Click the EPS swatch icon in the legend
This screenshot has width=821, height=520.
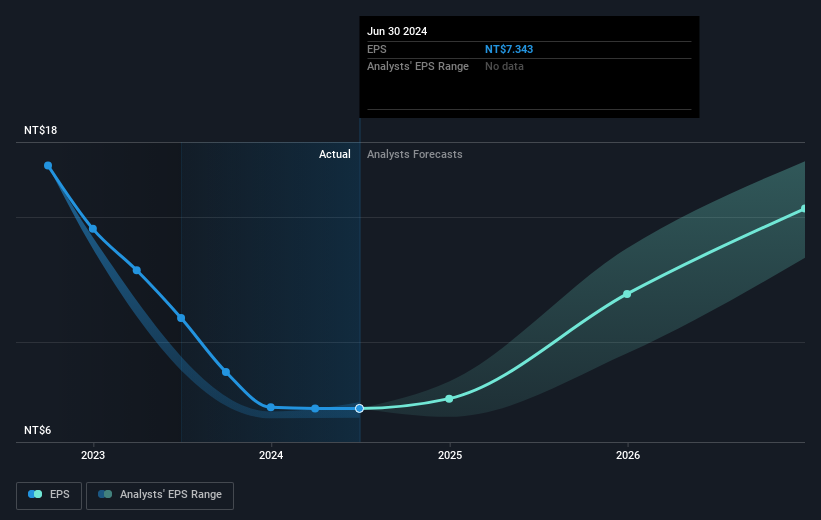coord(35,494)
